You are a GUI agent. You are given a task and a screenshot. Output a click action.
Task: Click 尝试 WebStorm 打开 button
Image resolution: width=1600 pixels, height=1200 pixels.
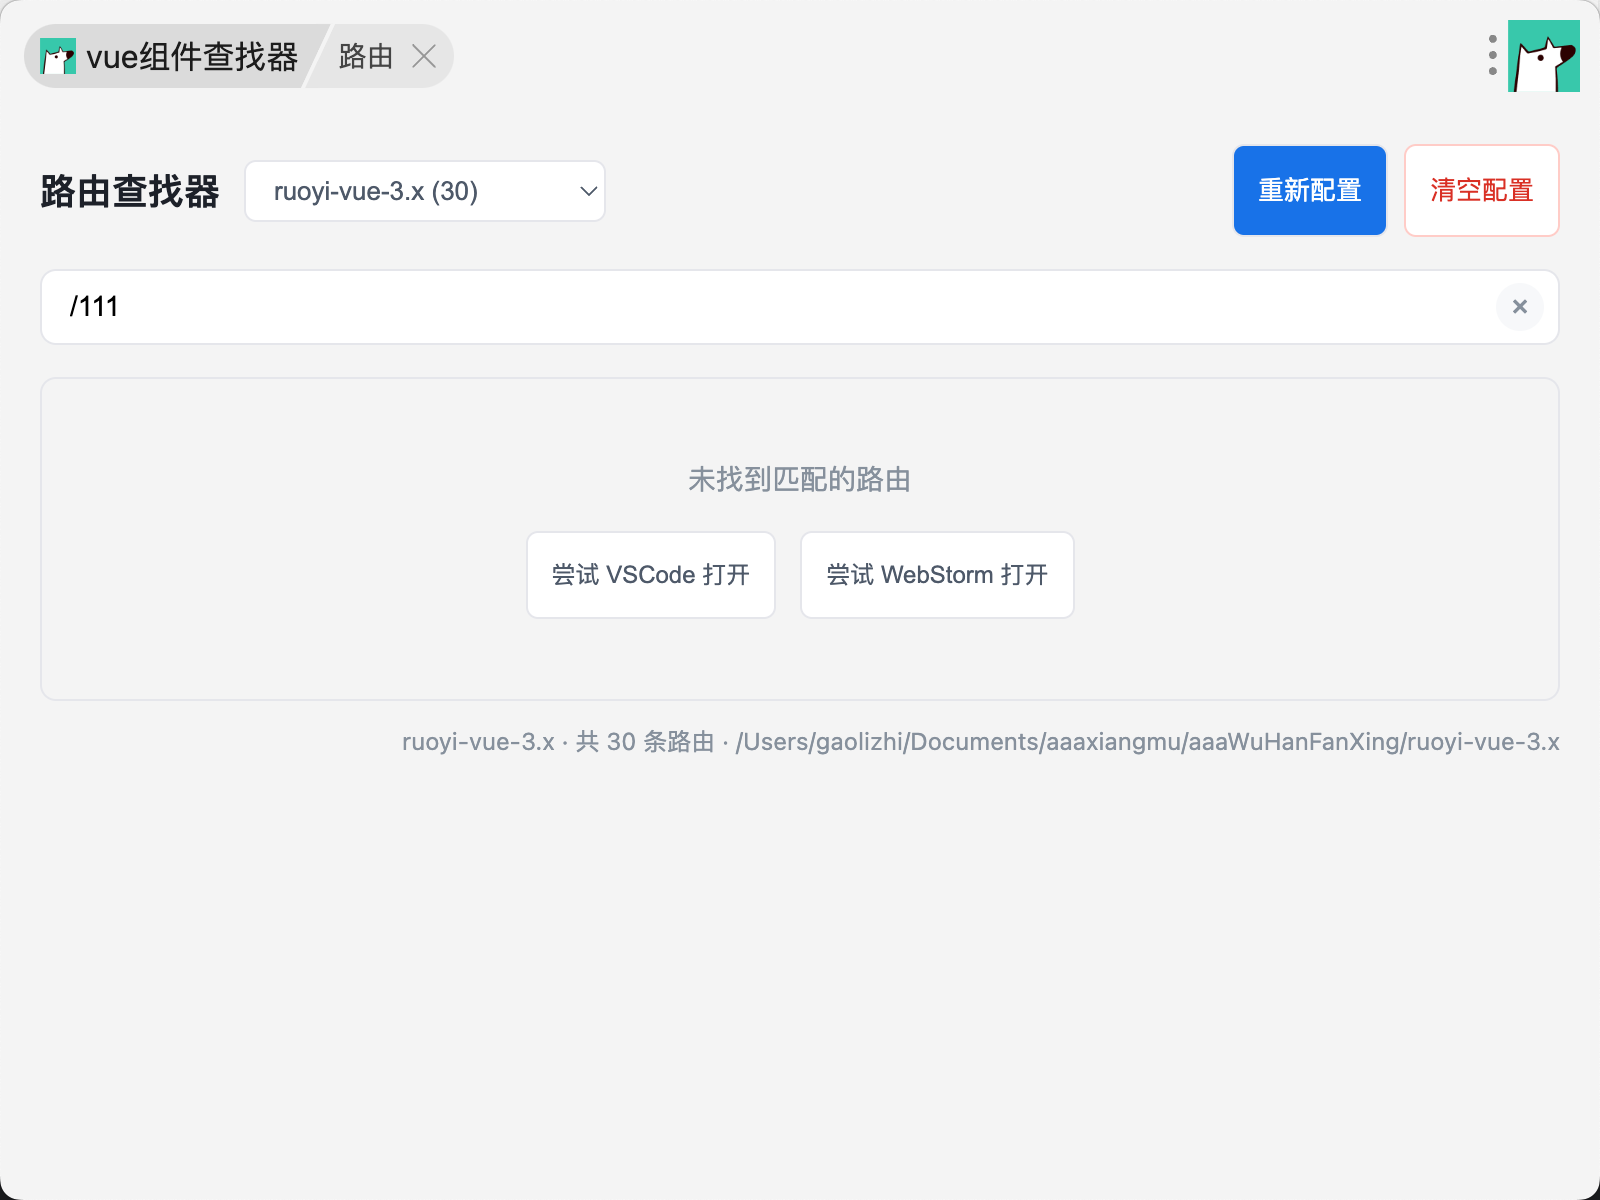[x=937, y=575]
